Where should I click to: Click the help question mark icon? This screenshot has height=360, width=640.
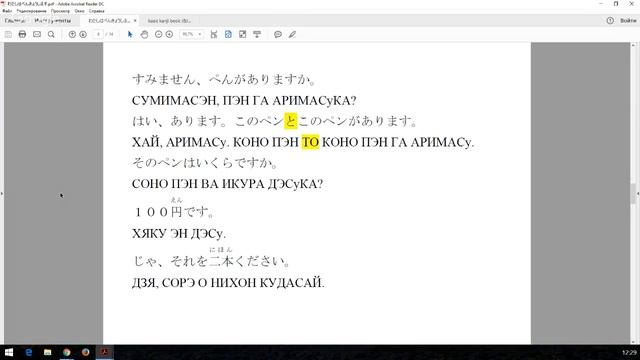click(x=610, y=20)
